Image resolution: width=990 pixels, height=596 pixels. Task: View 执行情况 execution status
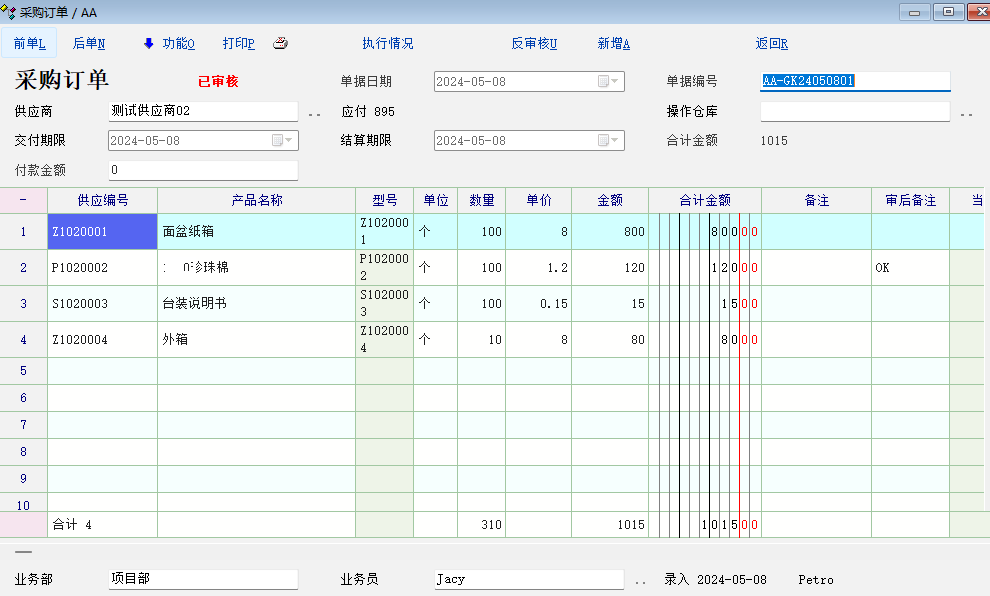[x=387, y=43]
